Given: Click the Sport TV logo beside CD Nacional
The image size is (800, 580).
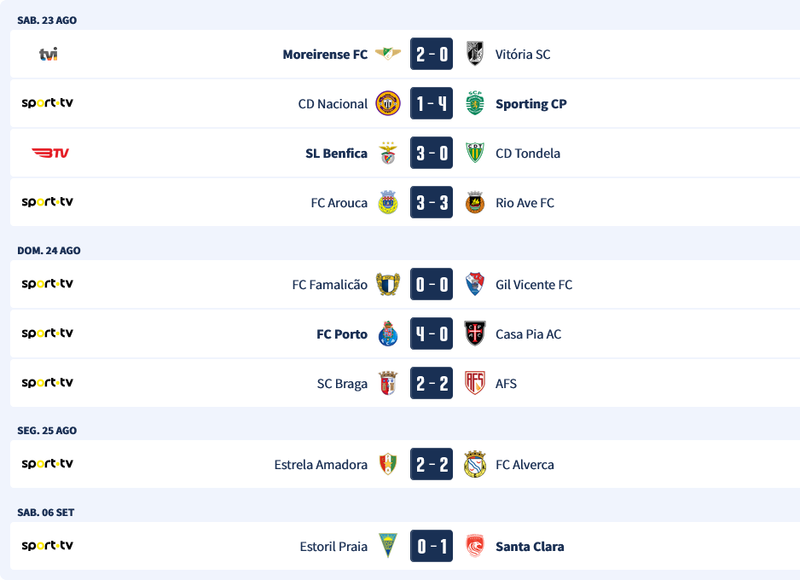Looking at the screenshot, I should [48, 103].
